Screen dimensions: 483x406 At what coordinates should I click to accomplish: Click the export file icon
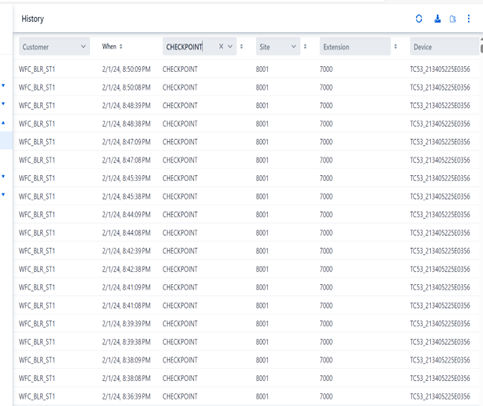453,19
